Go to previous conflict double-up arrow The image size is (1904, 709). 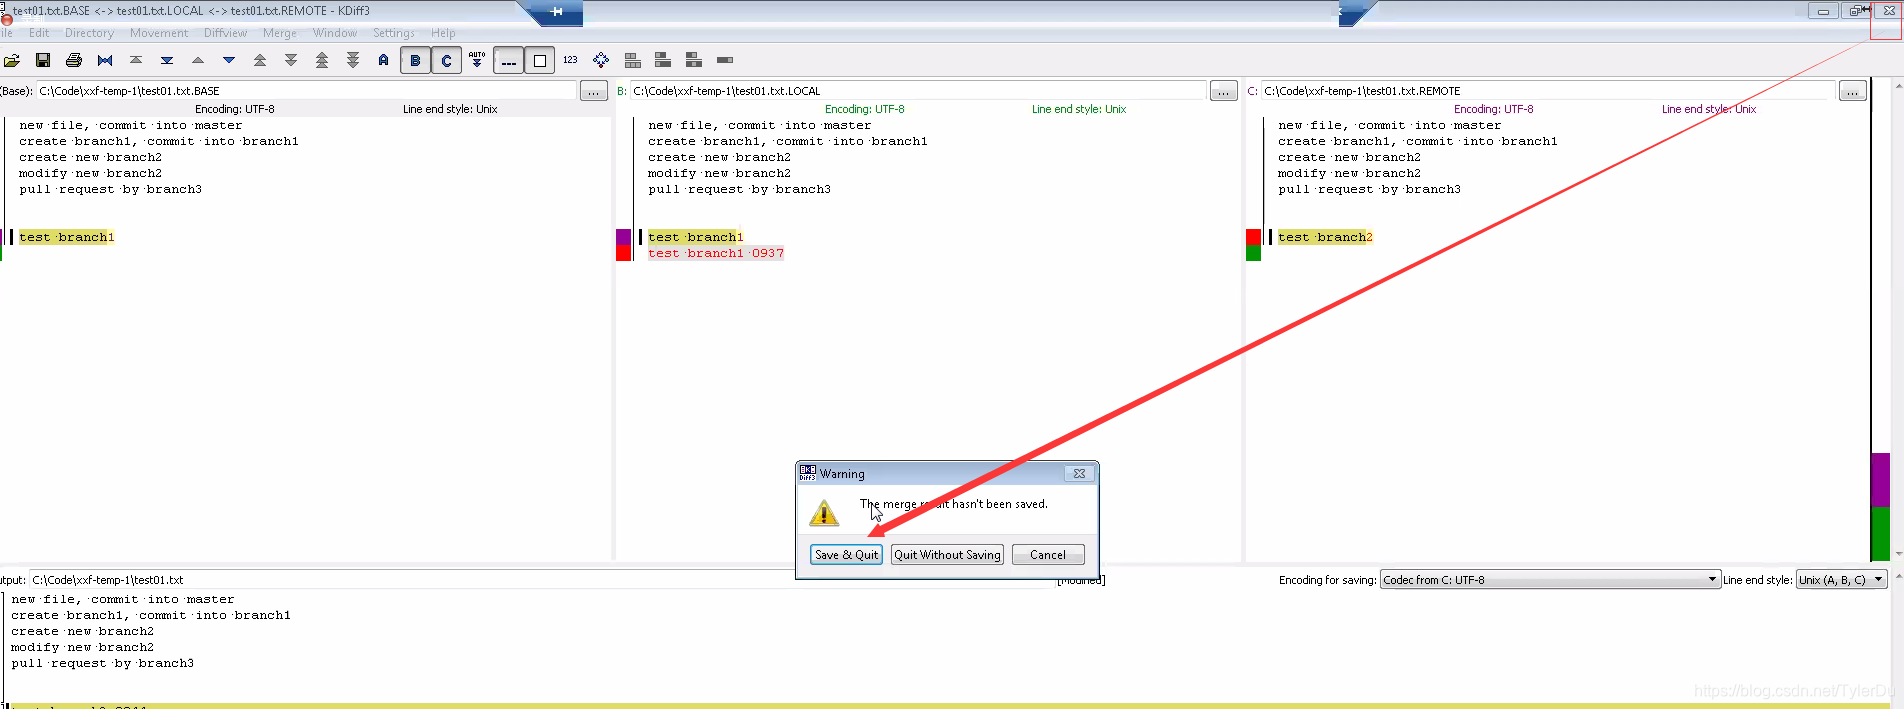click(260, 60)
